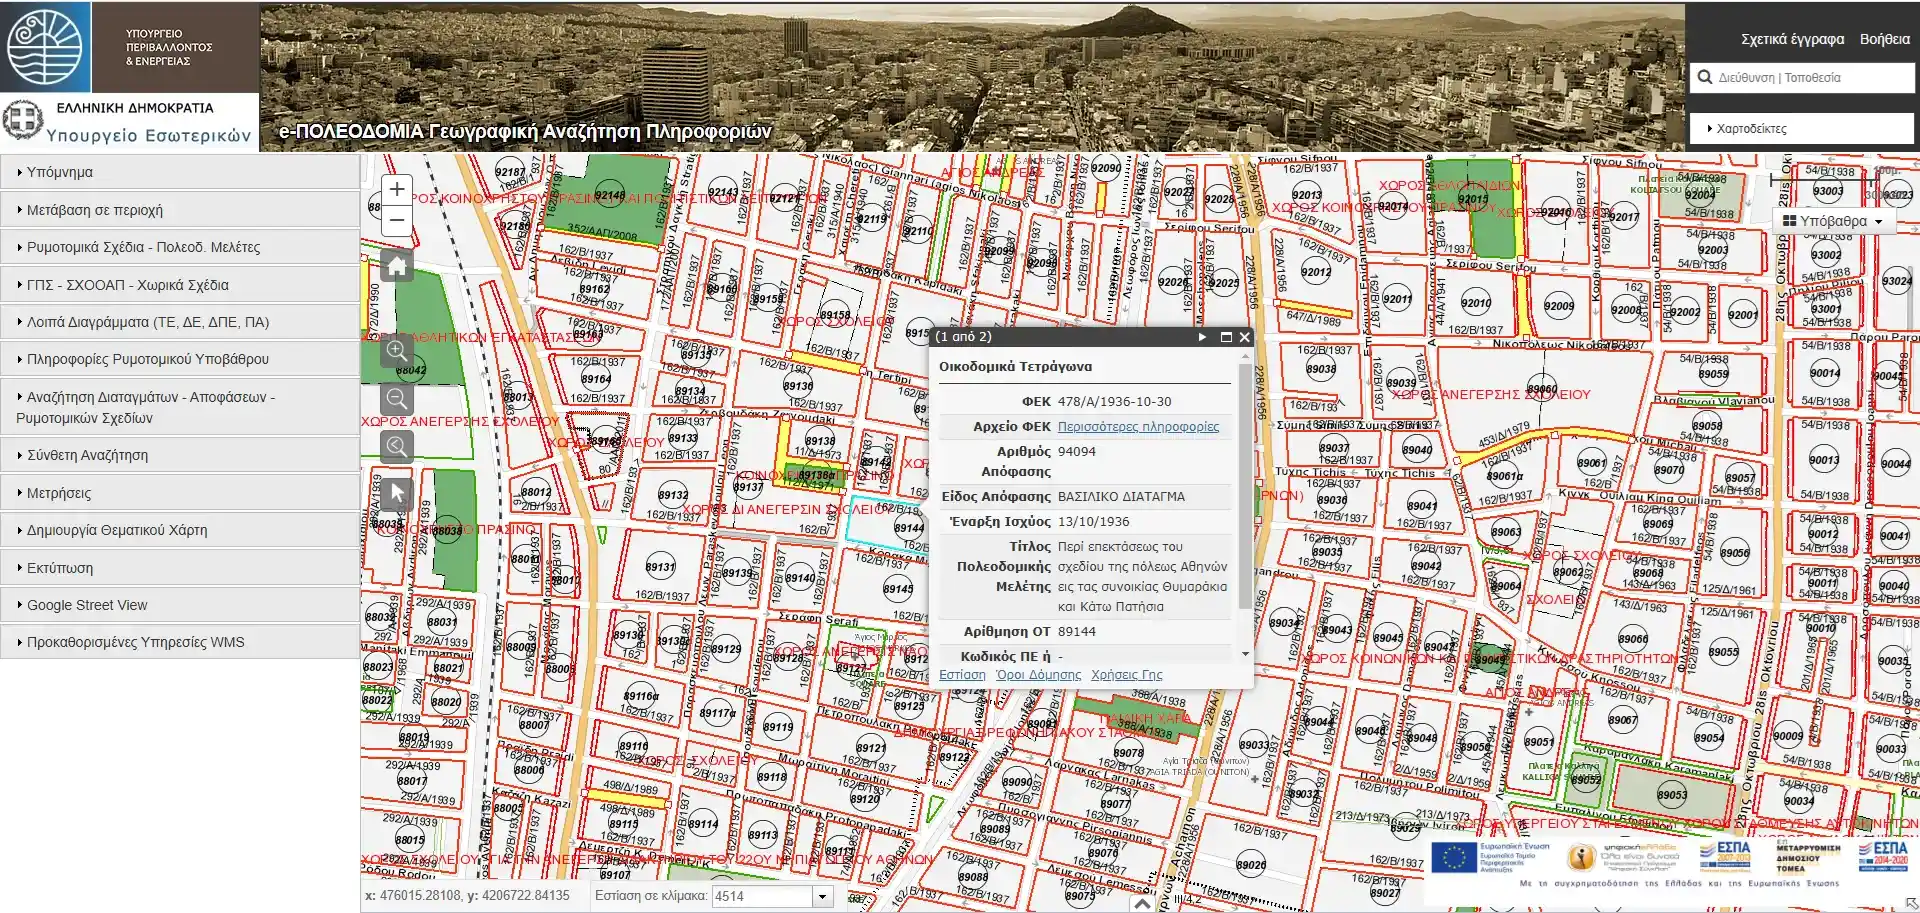Click the cursor coordinates readout
1920x913 pixels.
[467, 895]
